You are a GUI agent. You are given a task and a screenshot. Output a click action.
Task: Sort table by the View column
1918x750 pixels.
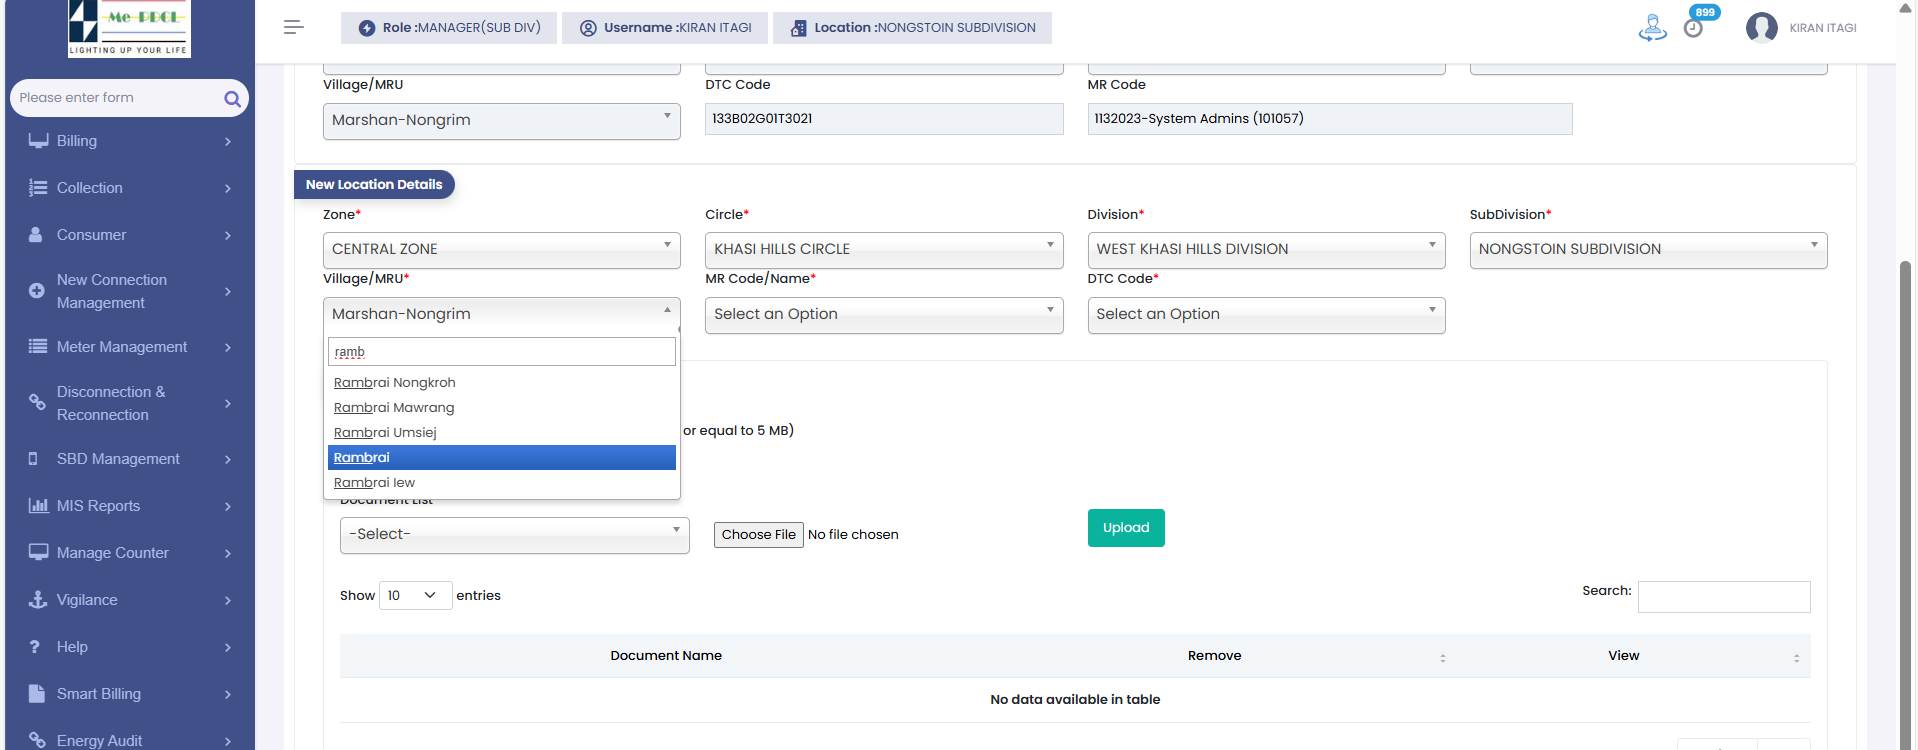(1624, 656)
